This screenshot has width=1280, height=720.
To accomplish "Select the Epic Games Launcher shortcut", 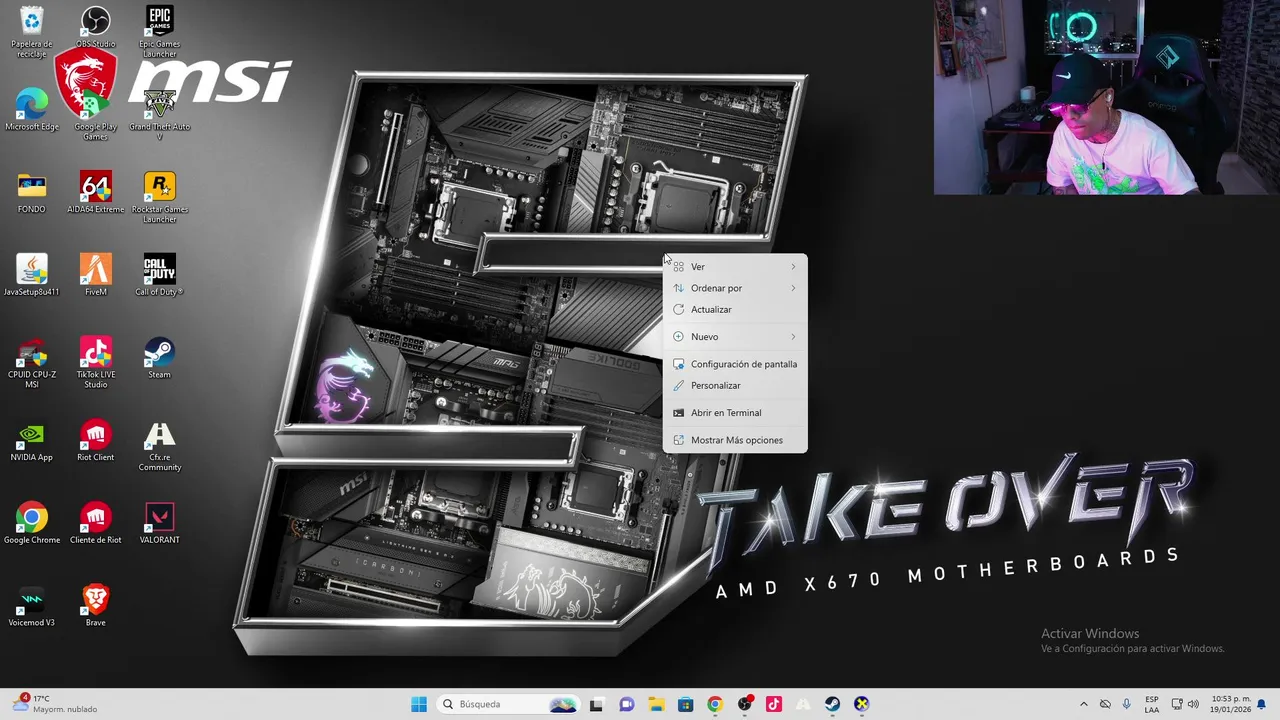I will (x=159, y=32).
